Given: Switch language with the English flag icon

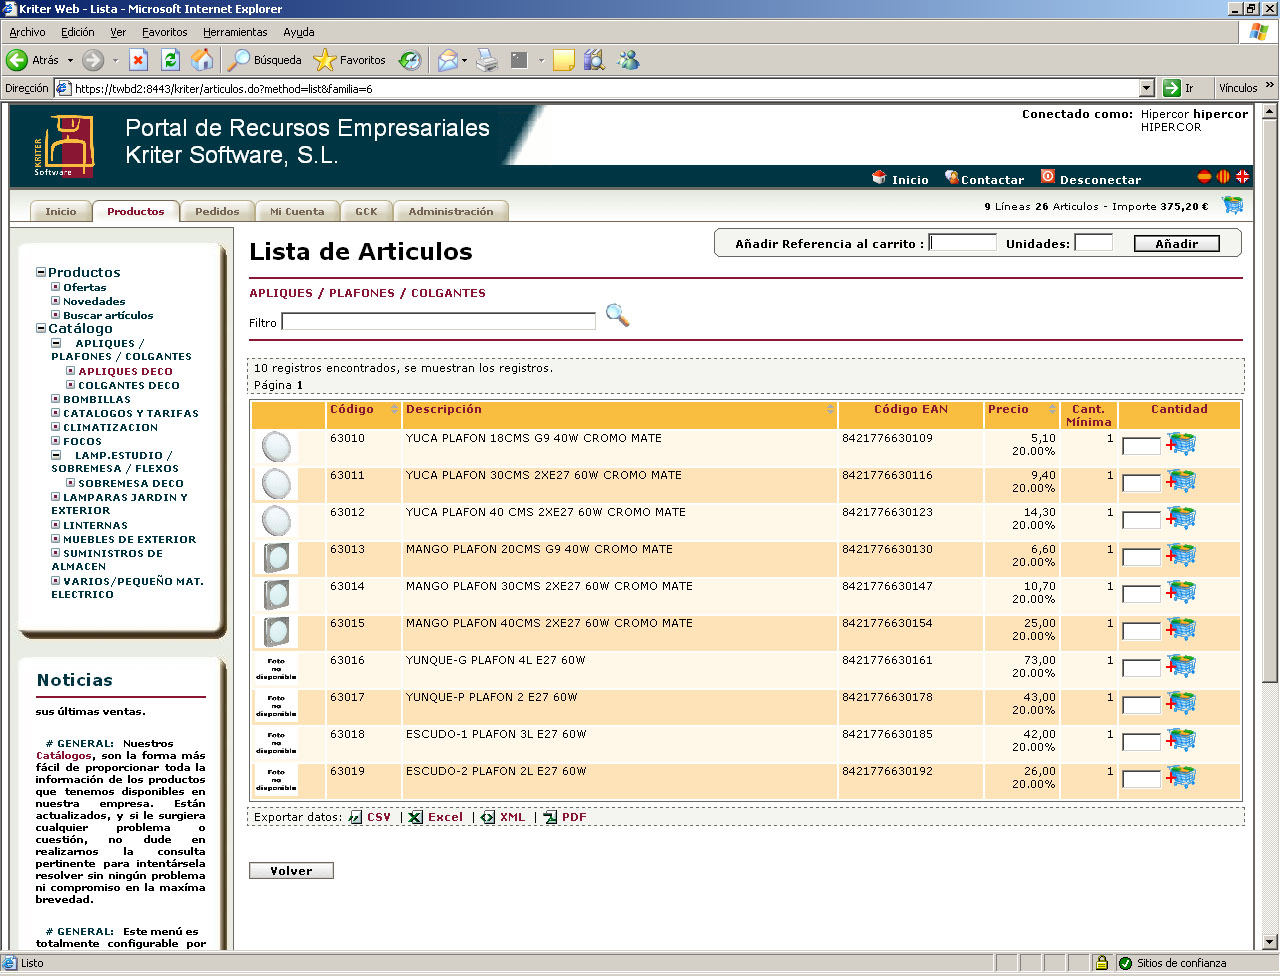Looking at the screenshot, I should [1243, 176].
